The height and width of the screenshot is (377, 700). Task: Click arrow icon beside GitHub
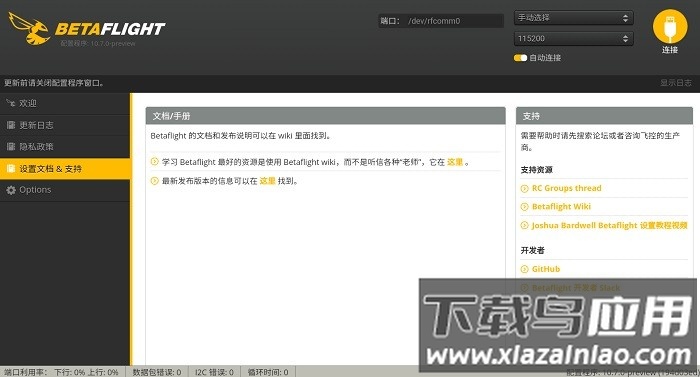tap(525, 269)
